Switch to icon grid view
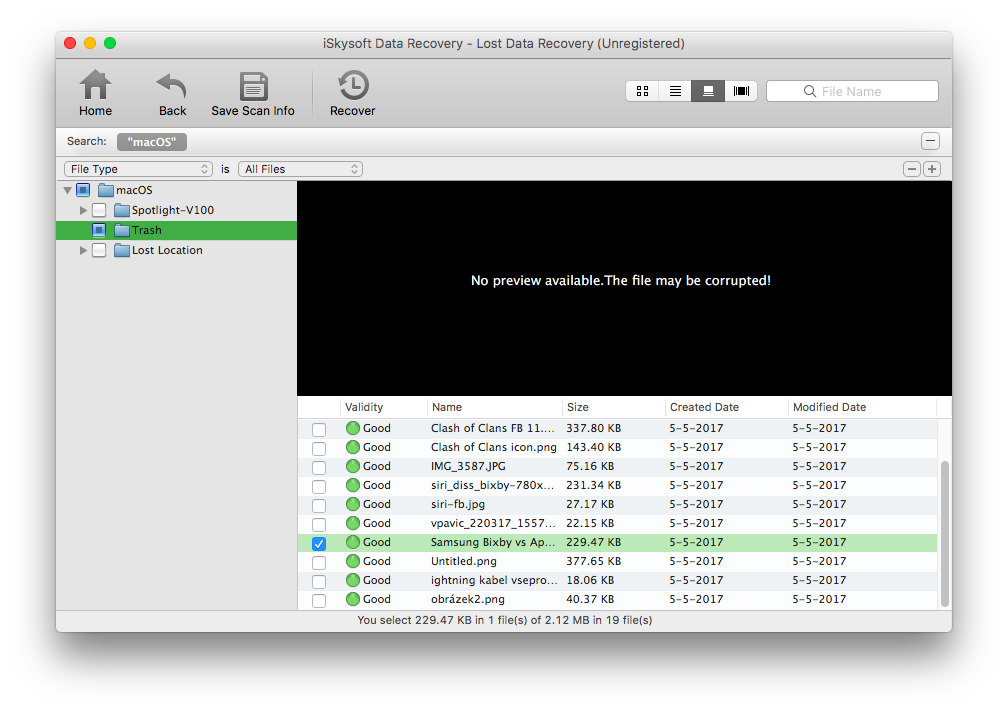 [x=642, y=91]
